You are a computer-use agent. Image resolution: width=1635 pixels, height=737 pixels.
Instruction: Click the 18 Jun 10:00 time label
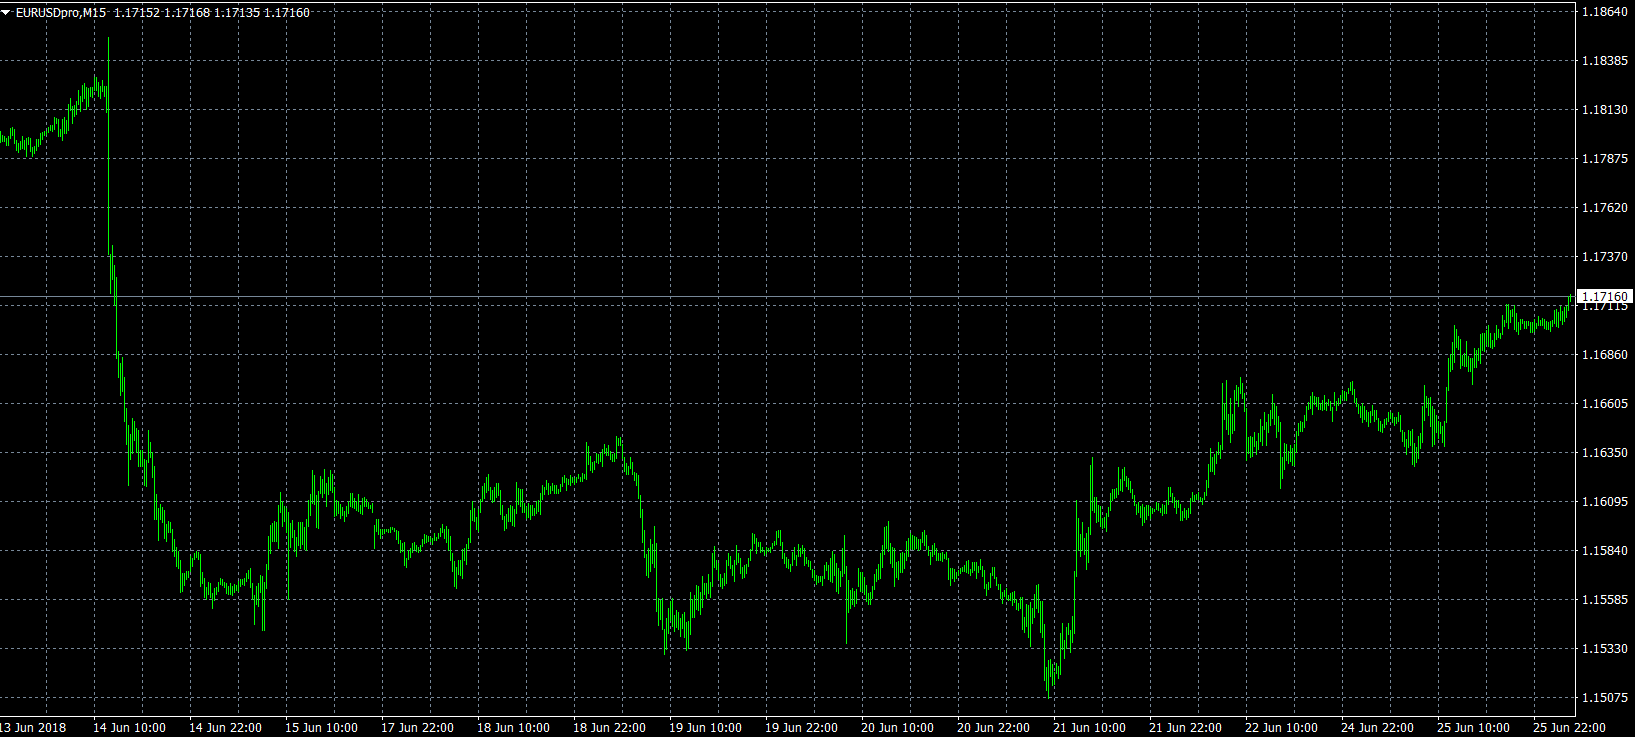click(513, 728)
